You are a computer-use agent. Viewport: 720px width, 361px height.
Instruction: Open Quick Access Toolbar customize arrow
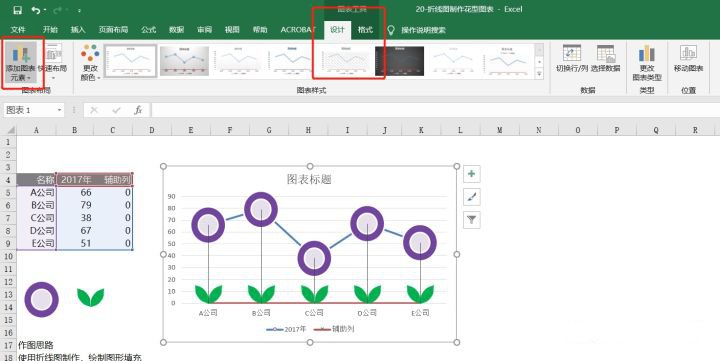point(79,11)
